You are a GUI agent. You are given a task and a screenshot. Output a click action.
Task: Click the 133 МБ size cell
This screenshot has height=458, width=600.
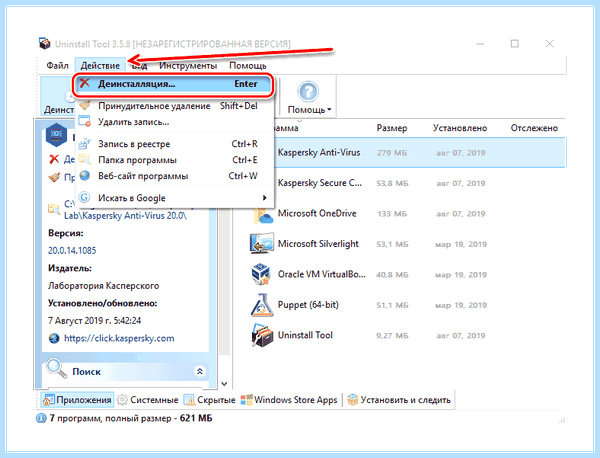point(392,214)
